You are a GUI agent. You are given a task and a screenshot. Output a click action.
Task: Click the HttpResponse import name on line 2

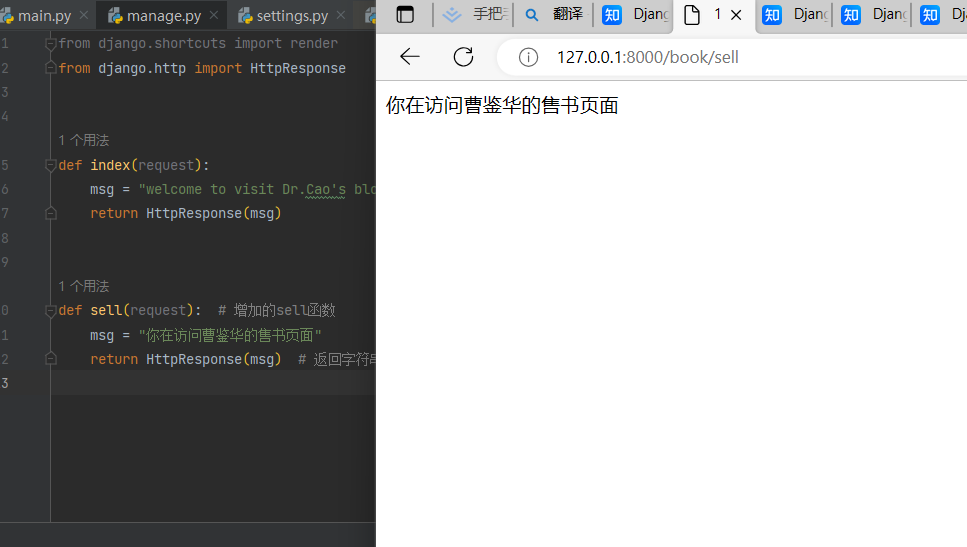(298, 68)
